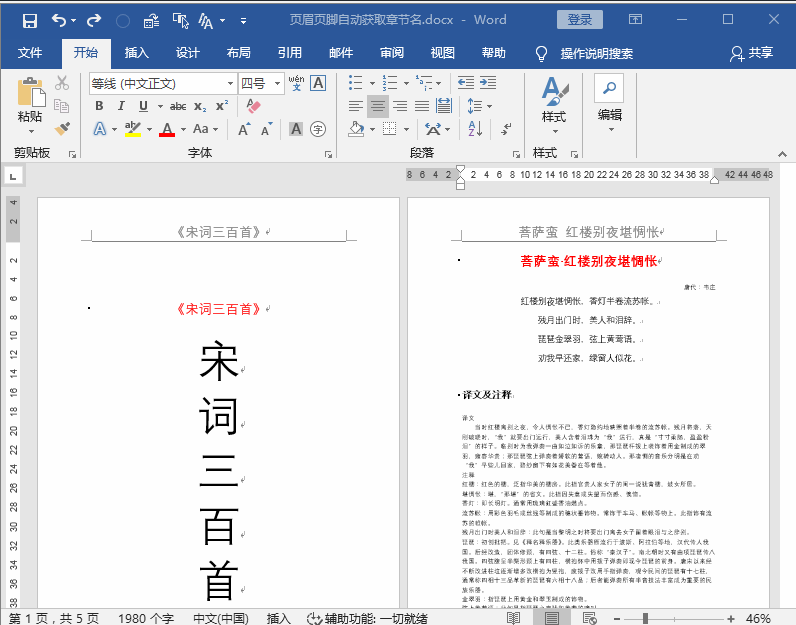
Task: Decrease paragraph indent
Action: tap(466, 82)
